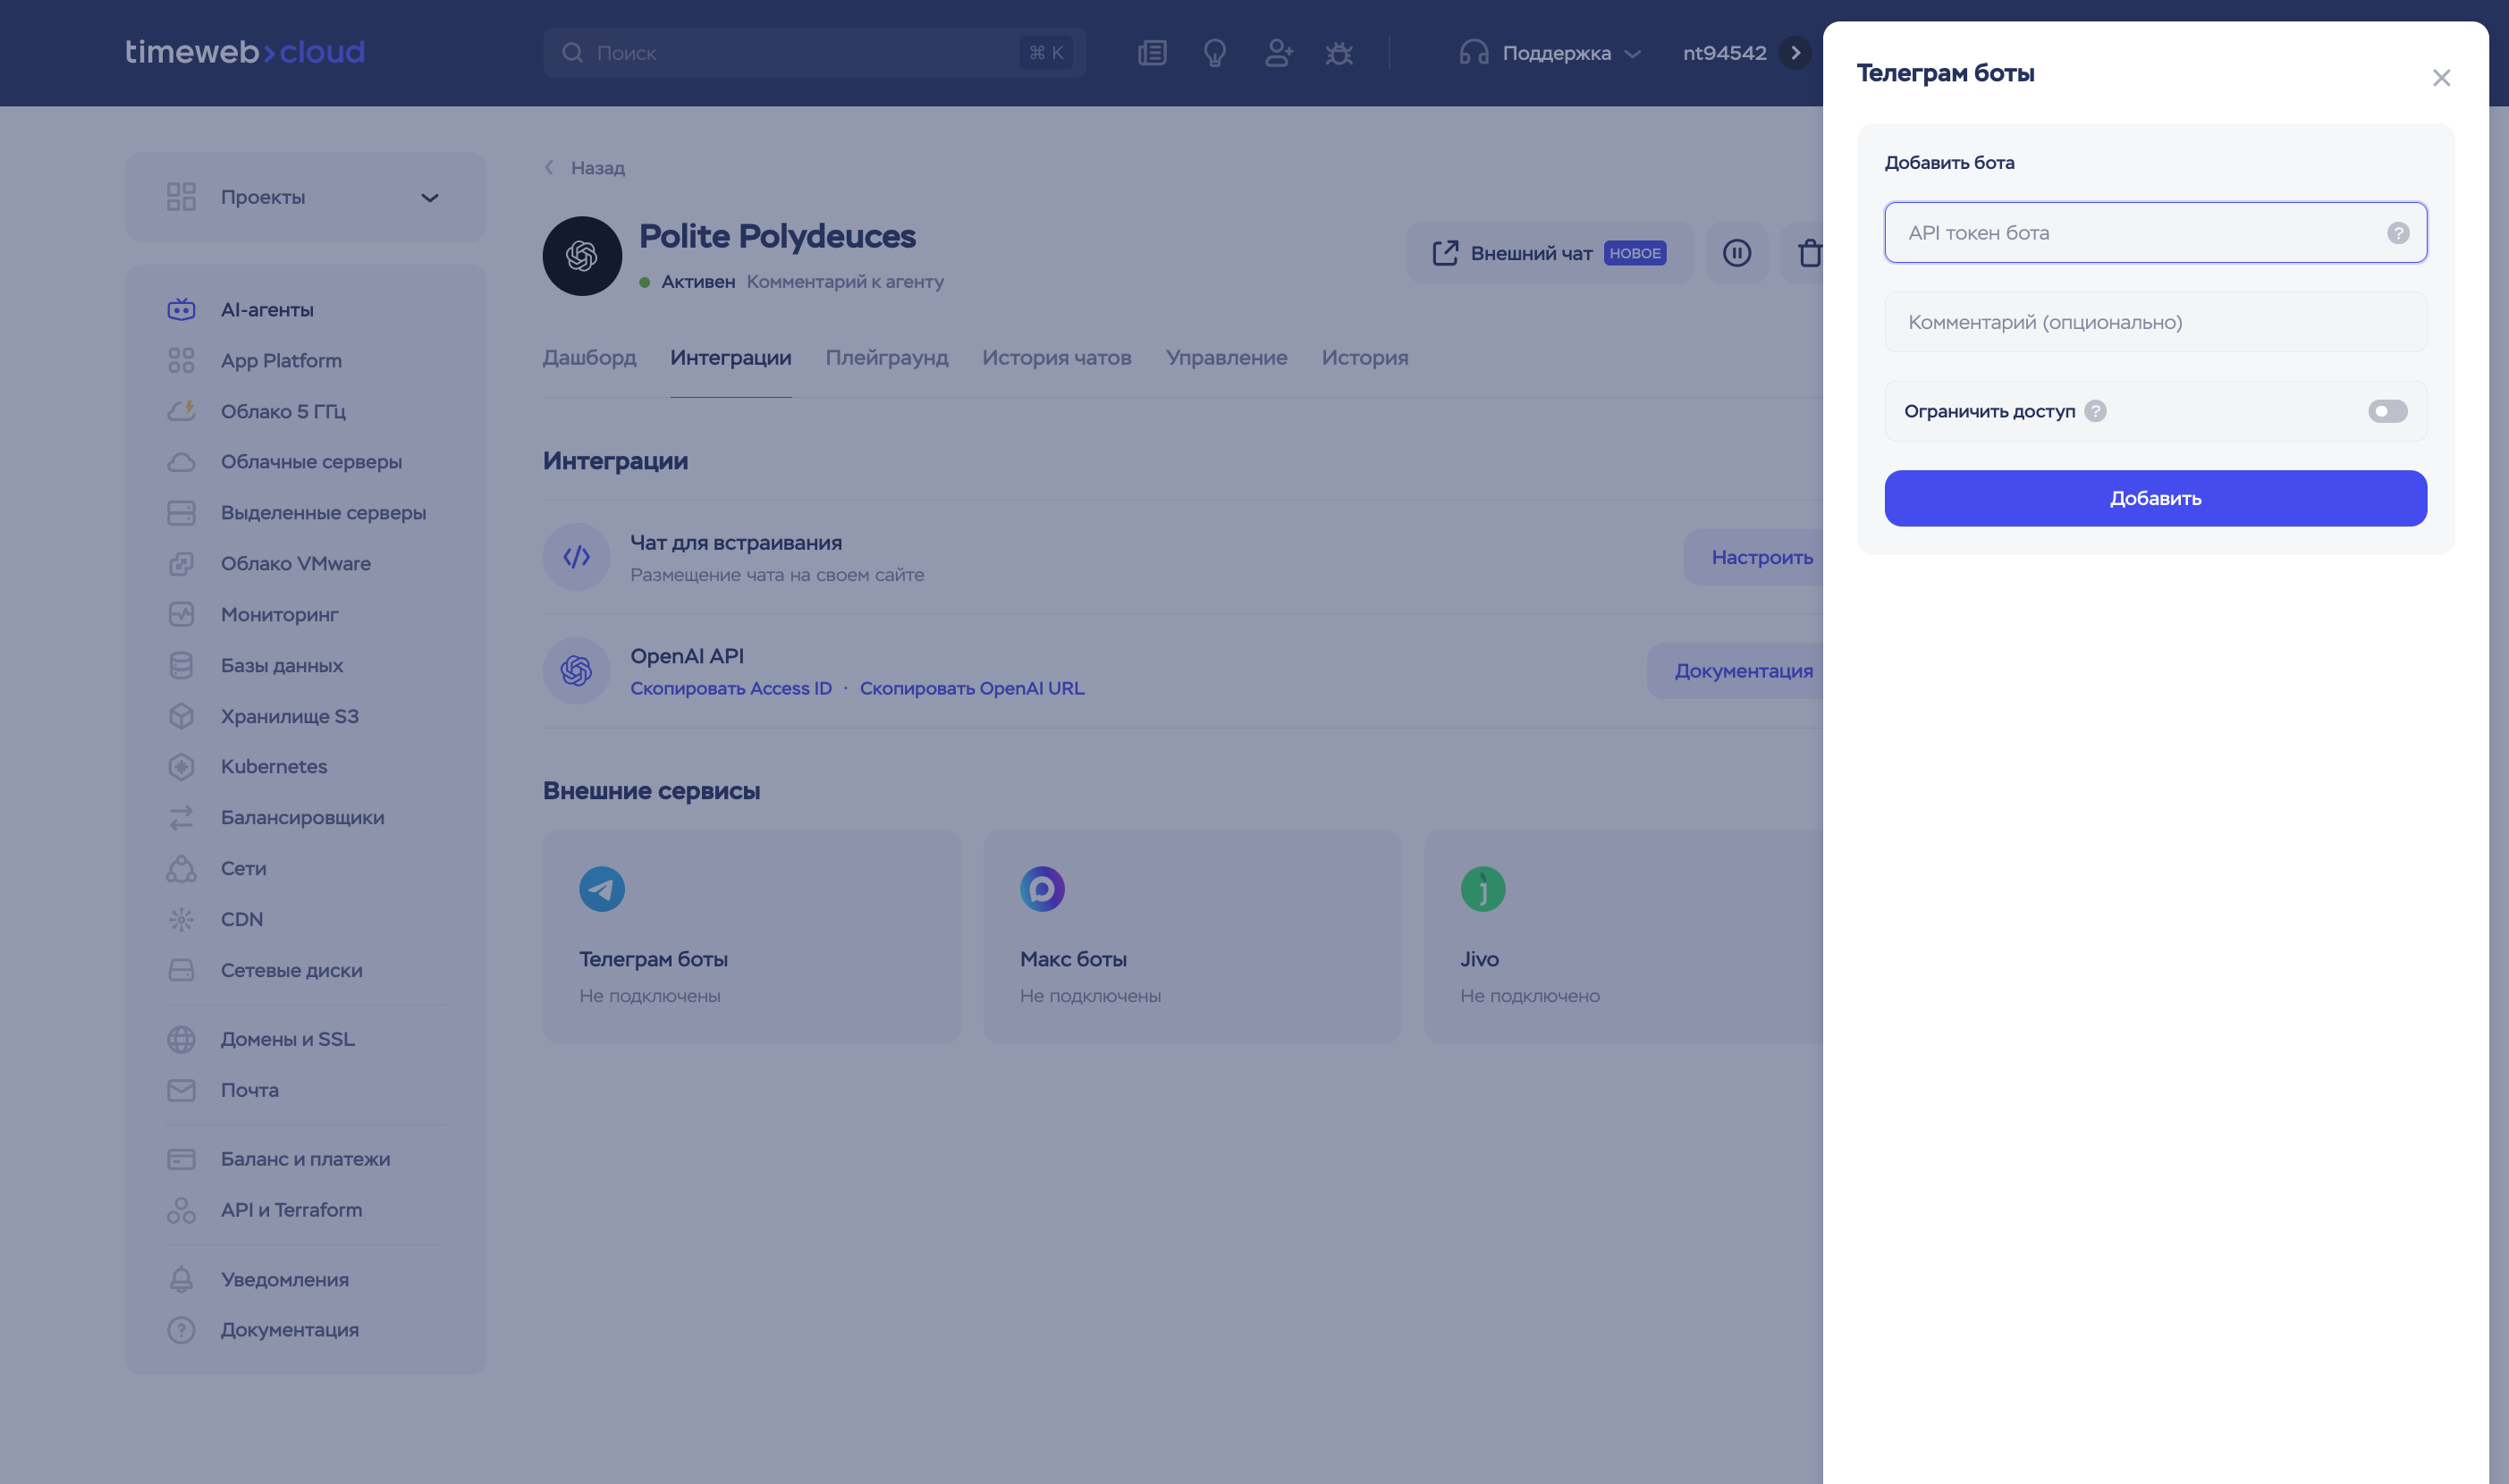The image size is (2509, 1484).
Task: Close the Телеграм боты panel
Action: 2441,78
